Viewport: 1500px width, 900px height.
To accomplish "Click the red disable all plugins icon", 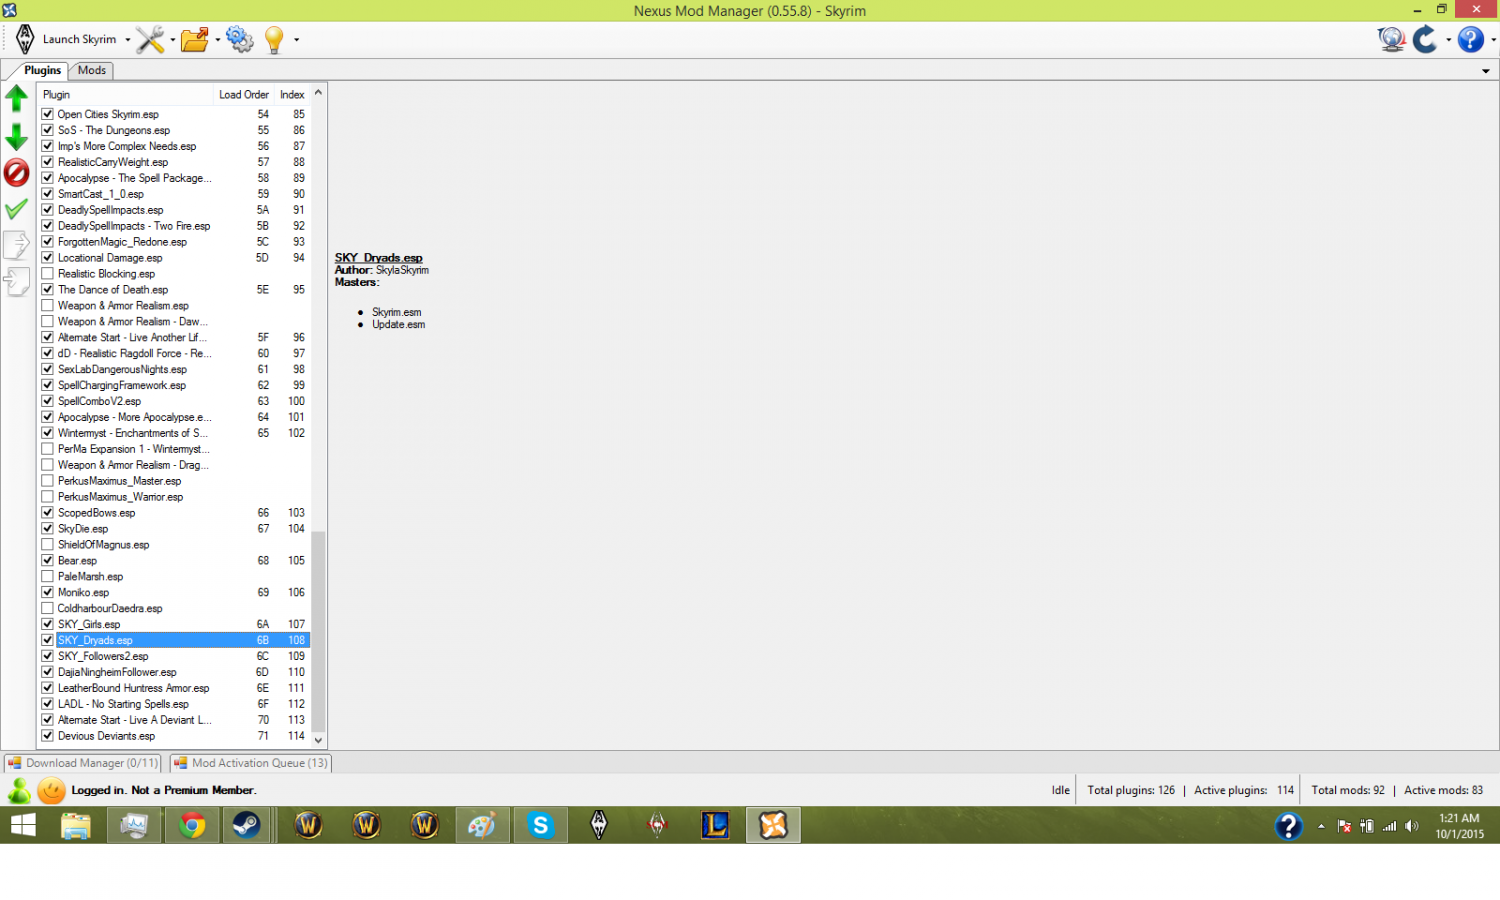I will point(17,173).
